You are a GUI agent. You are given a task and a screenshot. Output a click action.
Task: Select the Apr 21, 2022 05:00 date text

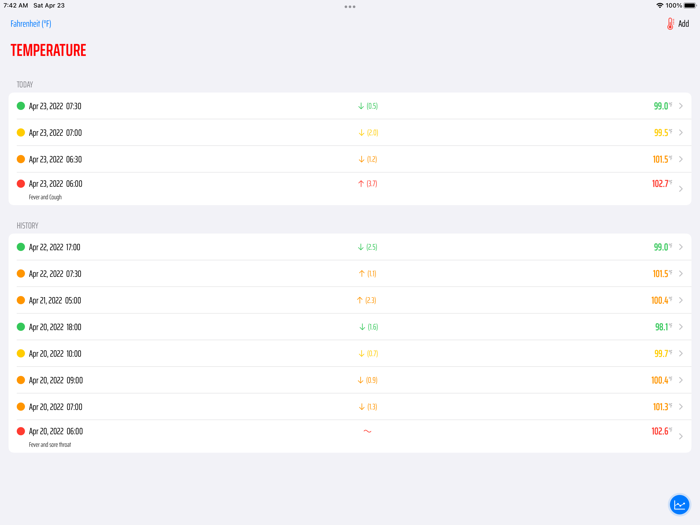55,300
